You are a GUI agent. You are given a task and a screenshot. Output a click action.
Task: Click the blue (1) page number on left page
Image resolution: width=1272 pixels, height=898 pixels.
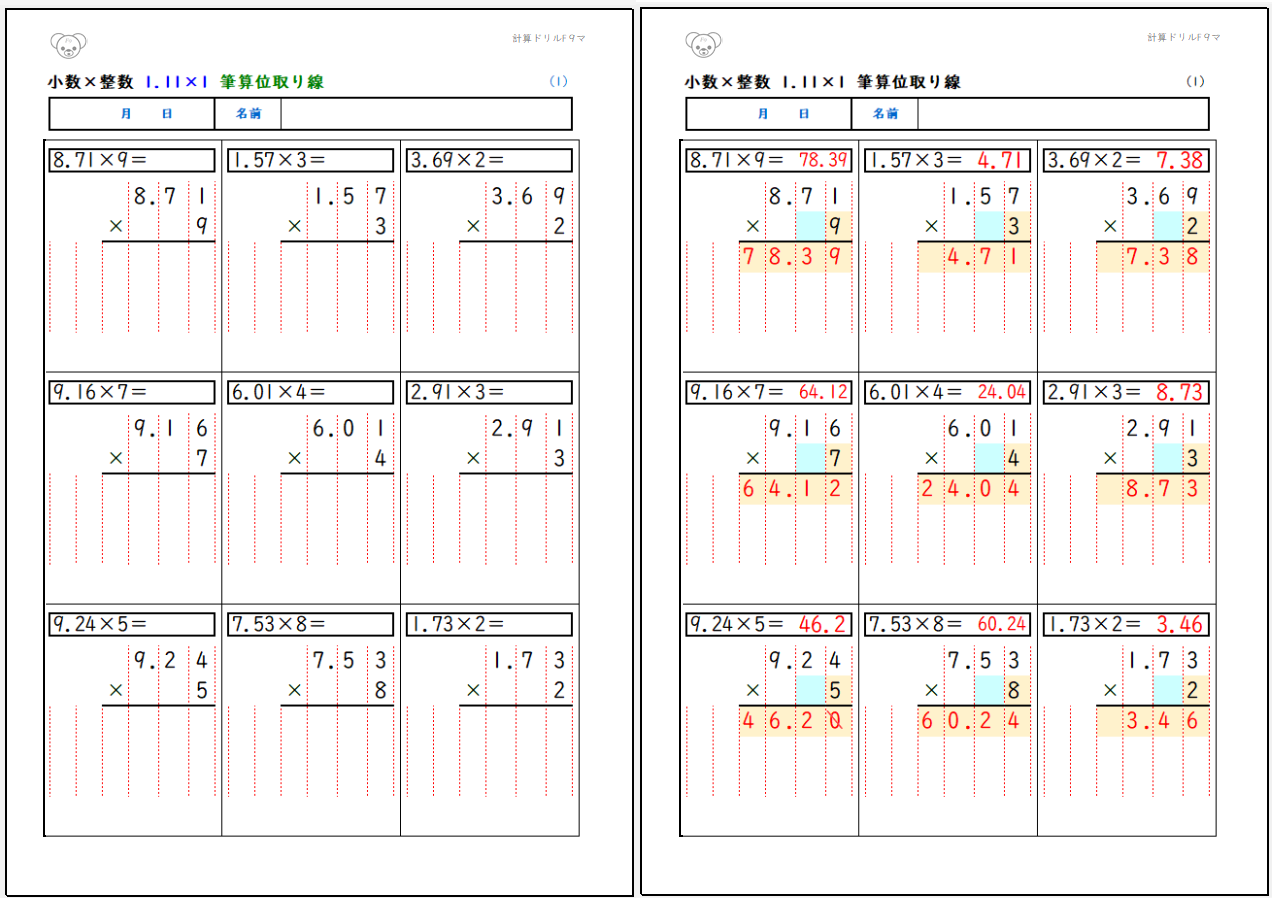558,82
